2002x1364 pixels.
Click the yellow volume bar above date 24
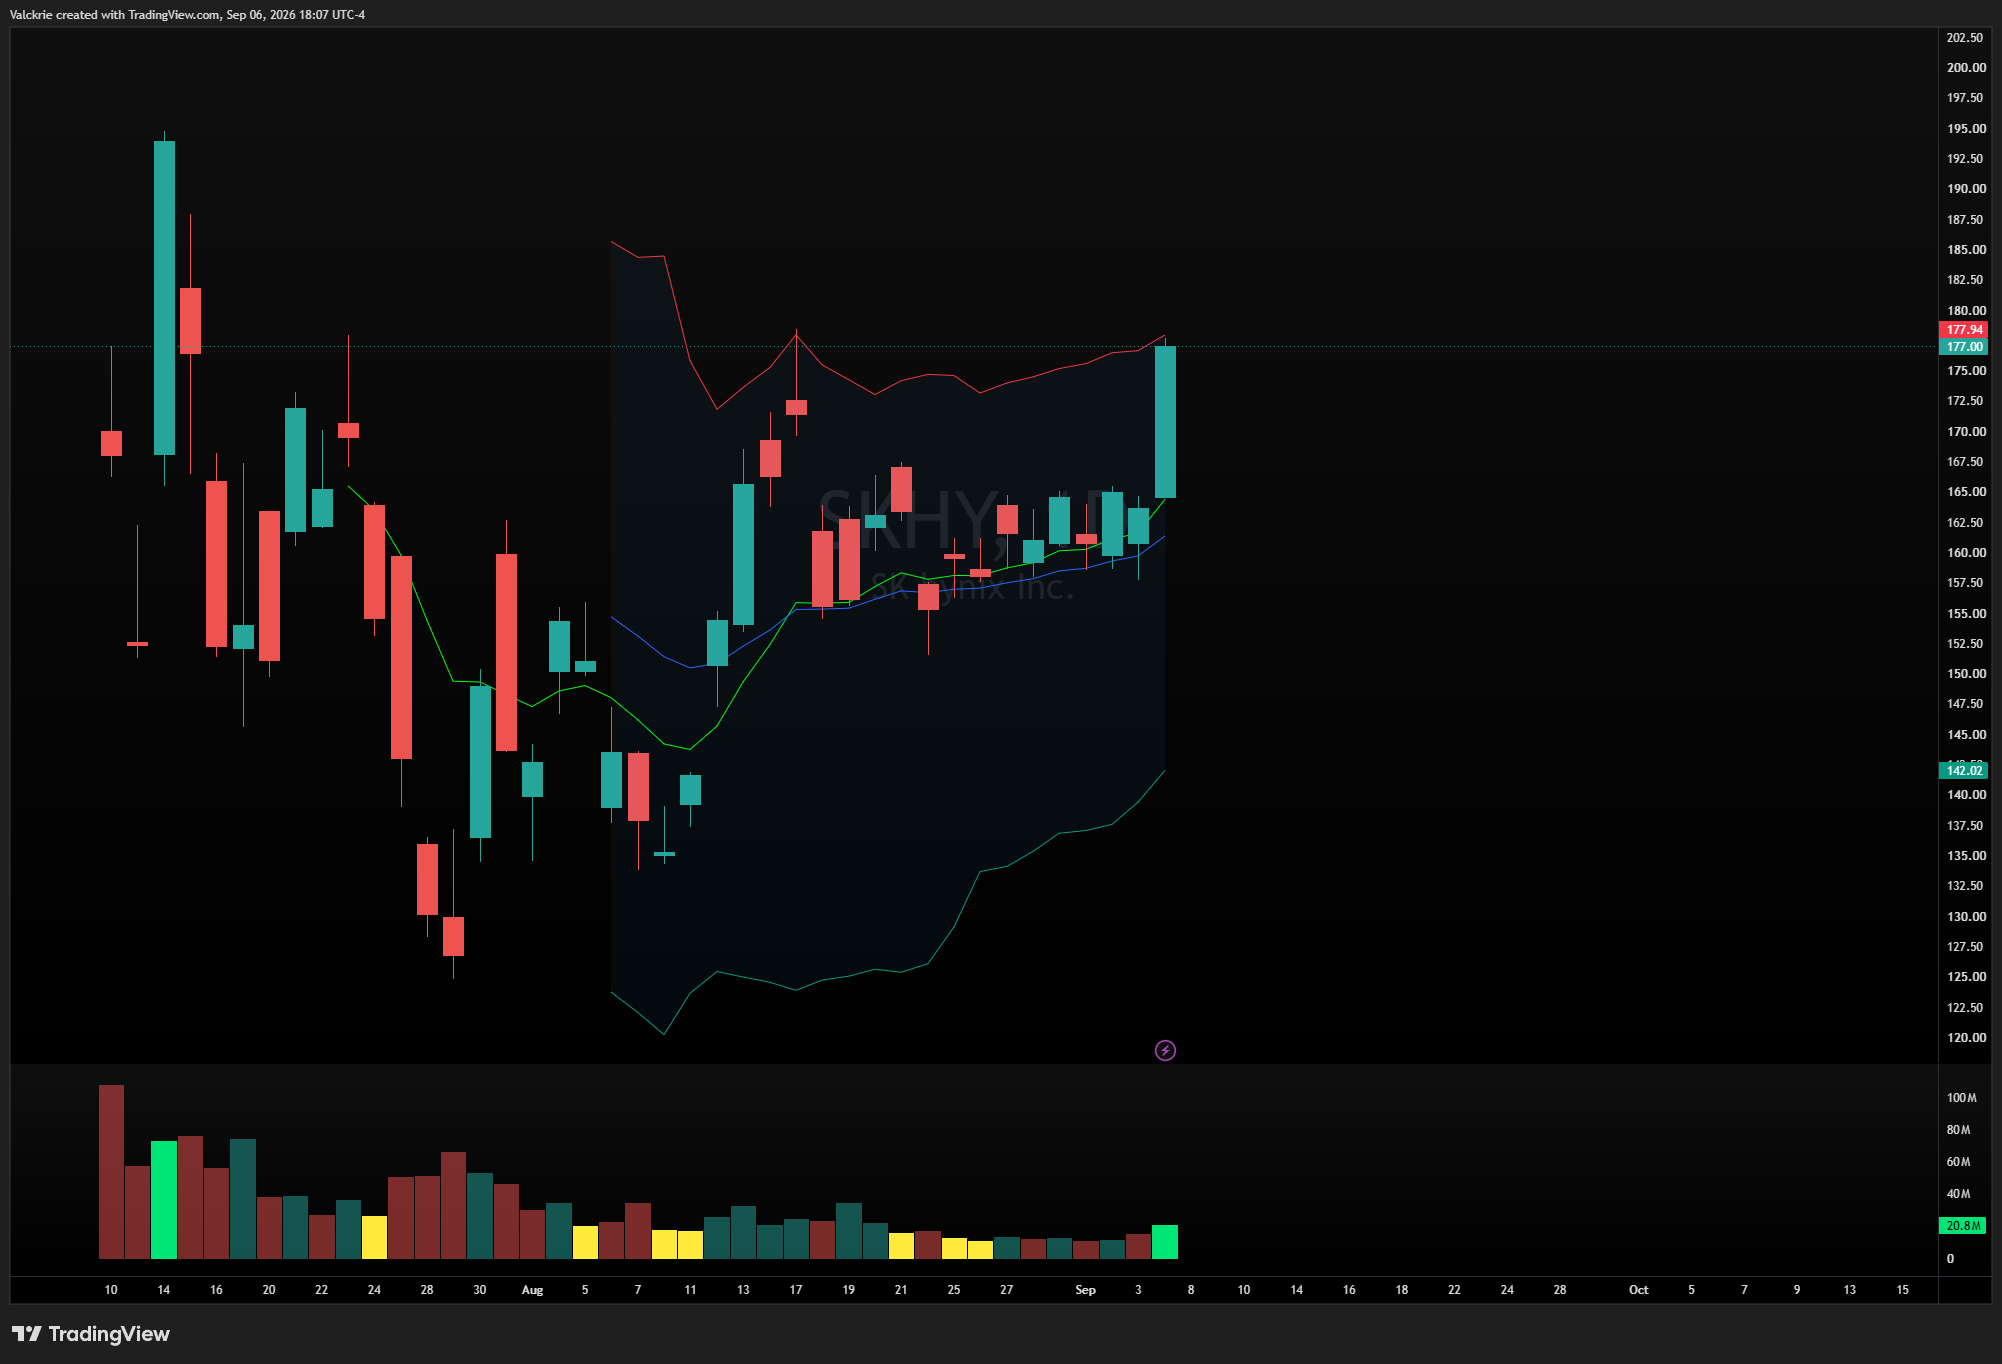374,1238
